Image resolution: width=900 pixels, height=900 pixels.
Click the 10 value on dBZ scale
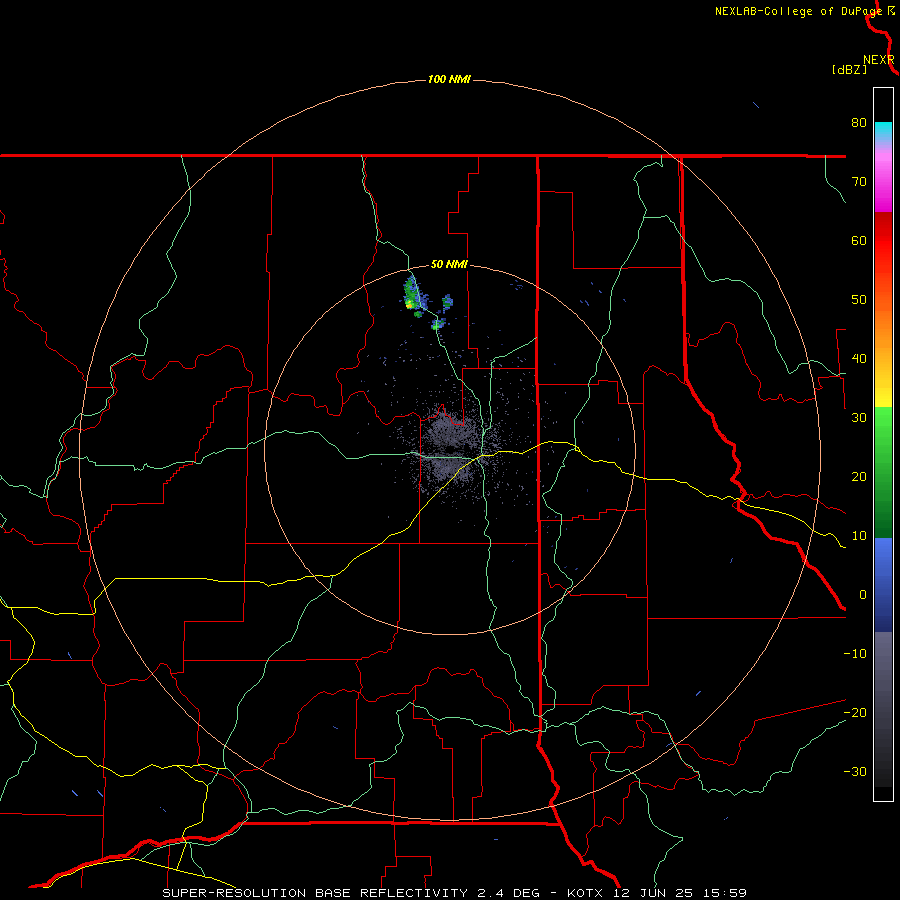[x=859, y=536]
